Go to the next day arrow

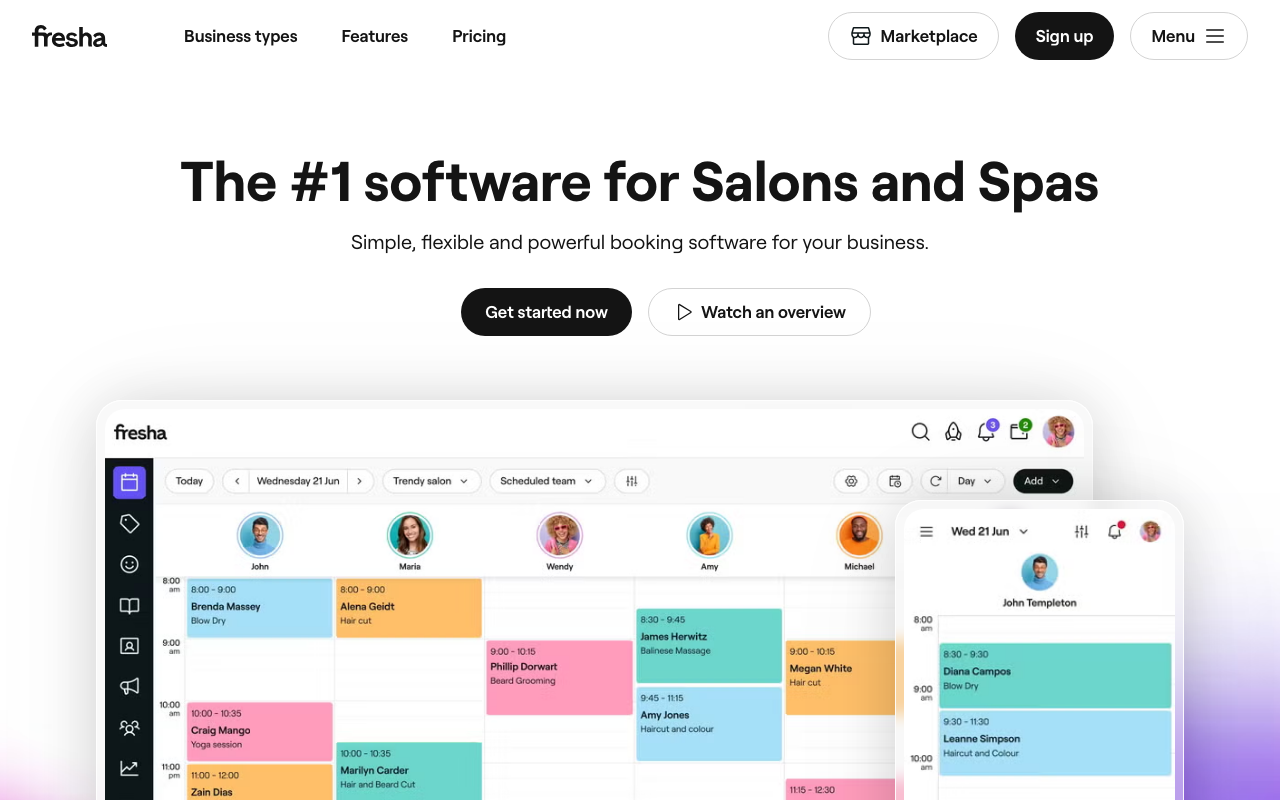tap(360, 481)
